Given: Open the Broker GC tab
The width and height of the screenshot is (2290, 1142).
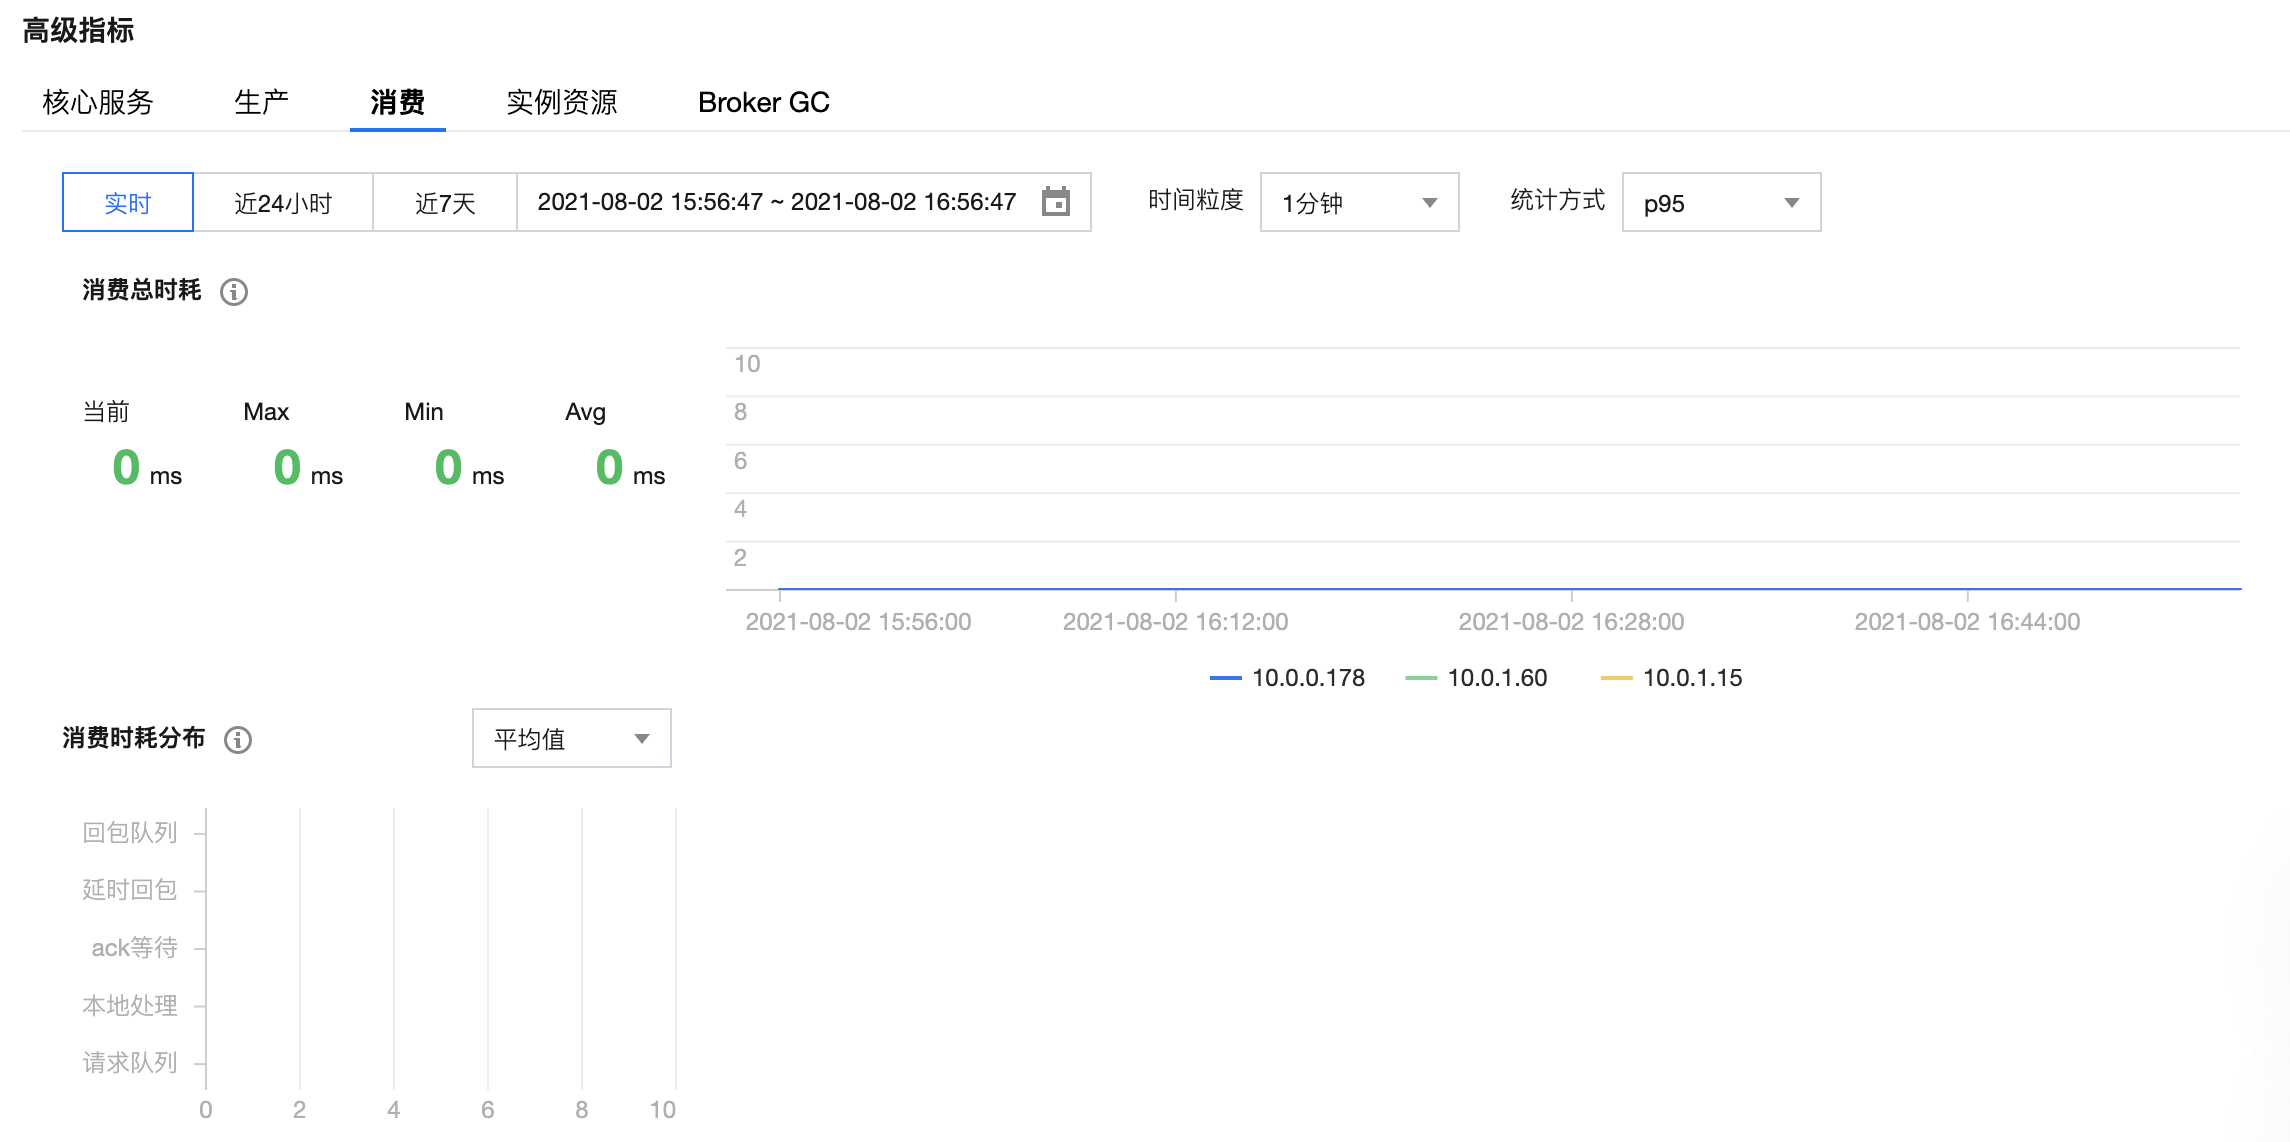Looking at the screenshot, I should pyautogui.click(x=763, y=102).
